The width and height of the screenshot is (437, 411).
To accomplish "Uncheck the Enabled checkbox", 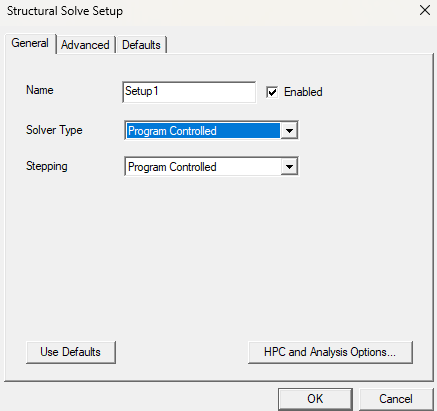I will (272, 92).
